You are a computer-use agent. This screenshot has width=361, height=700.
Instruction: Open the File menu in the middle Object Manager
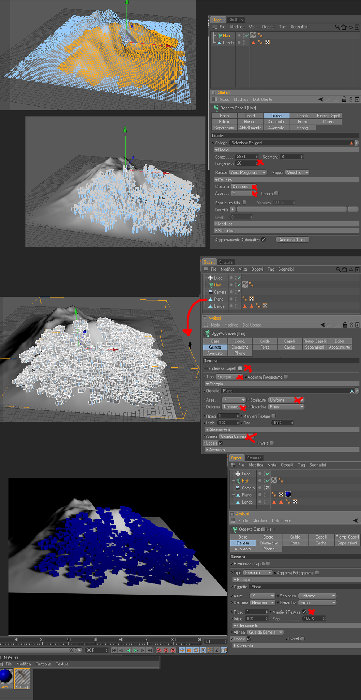(x=213, y=270)
